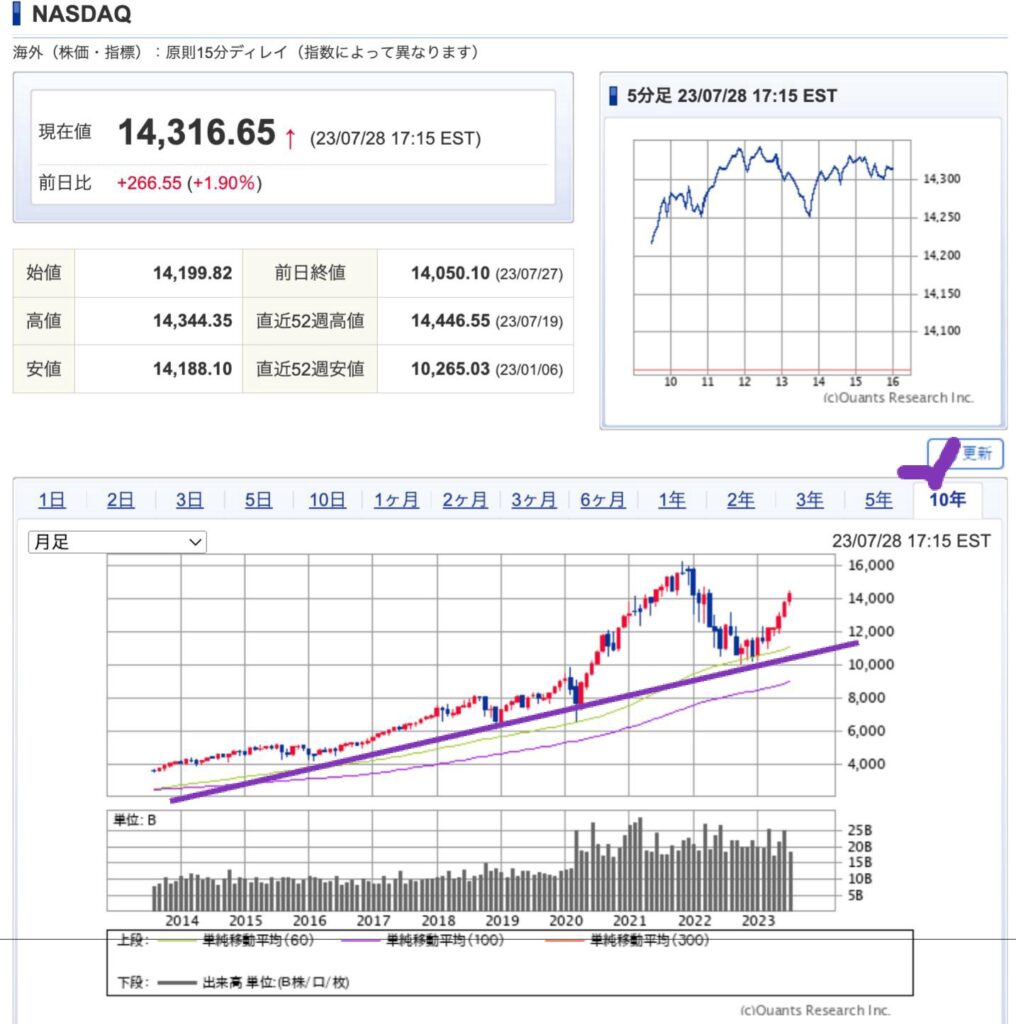Image resolution: width=1016 pixels, height=1024 pixels.
Task: Click the previous close 14,050.10
Action: click(450, 273)
